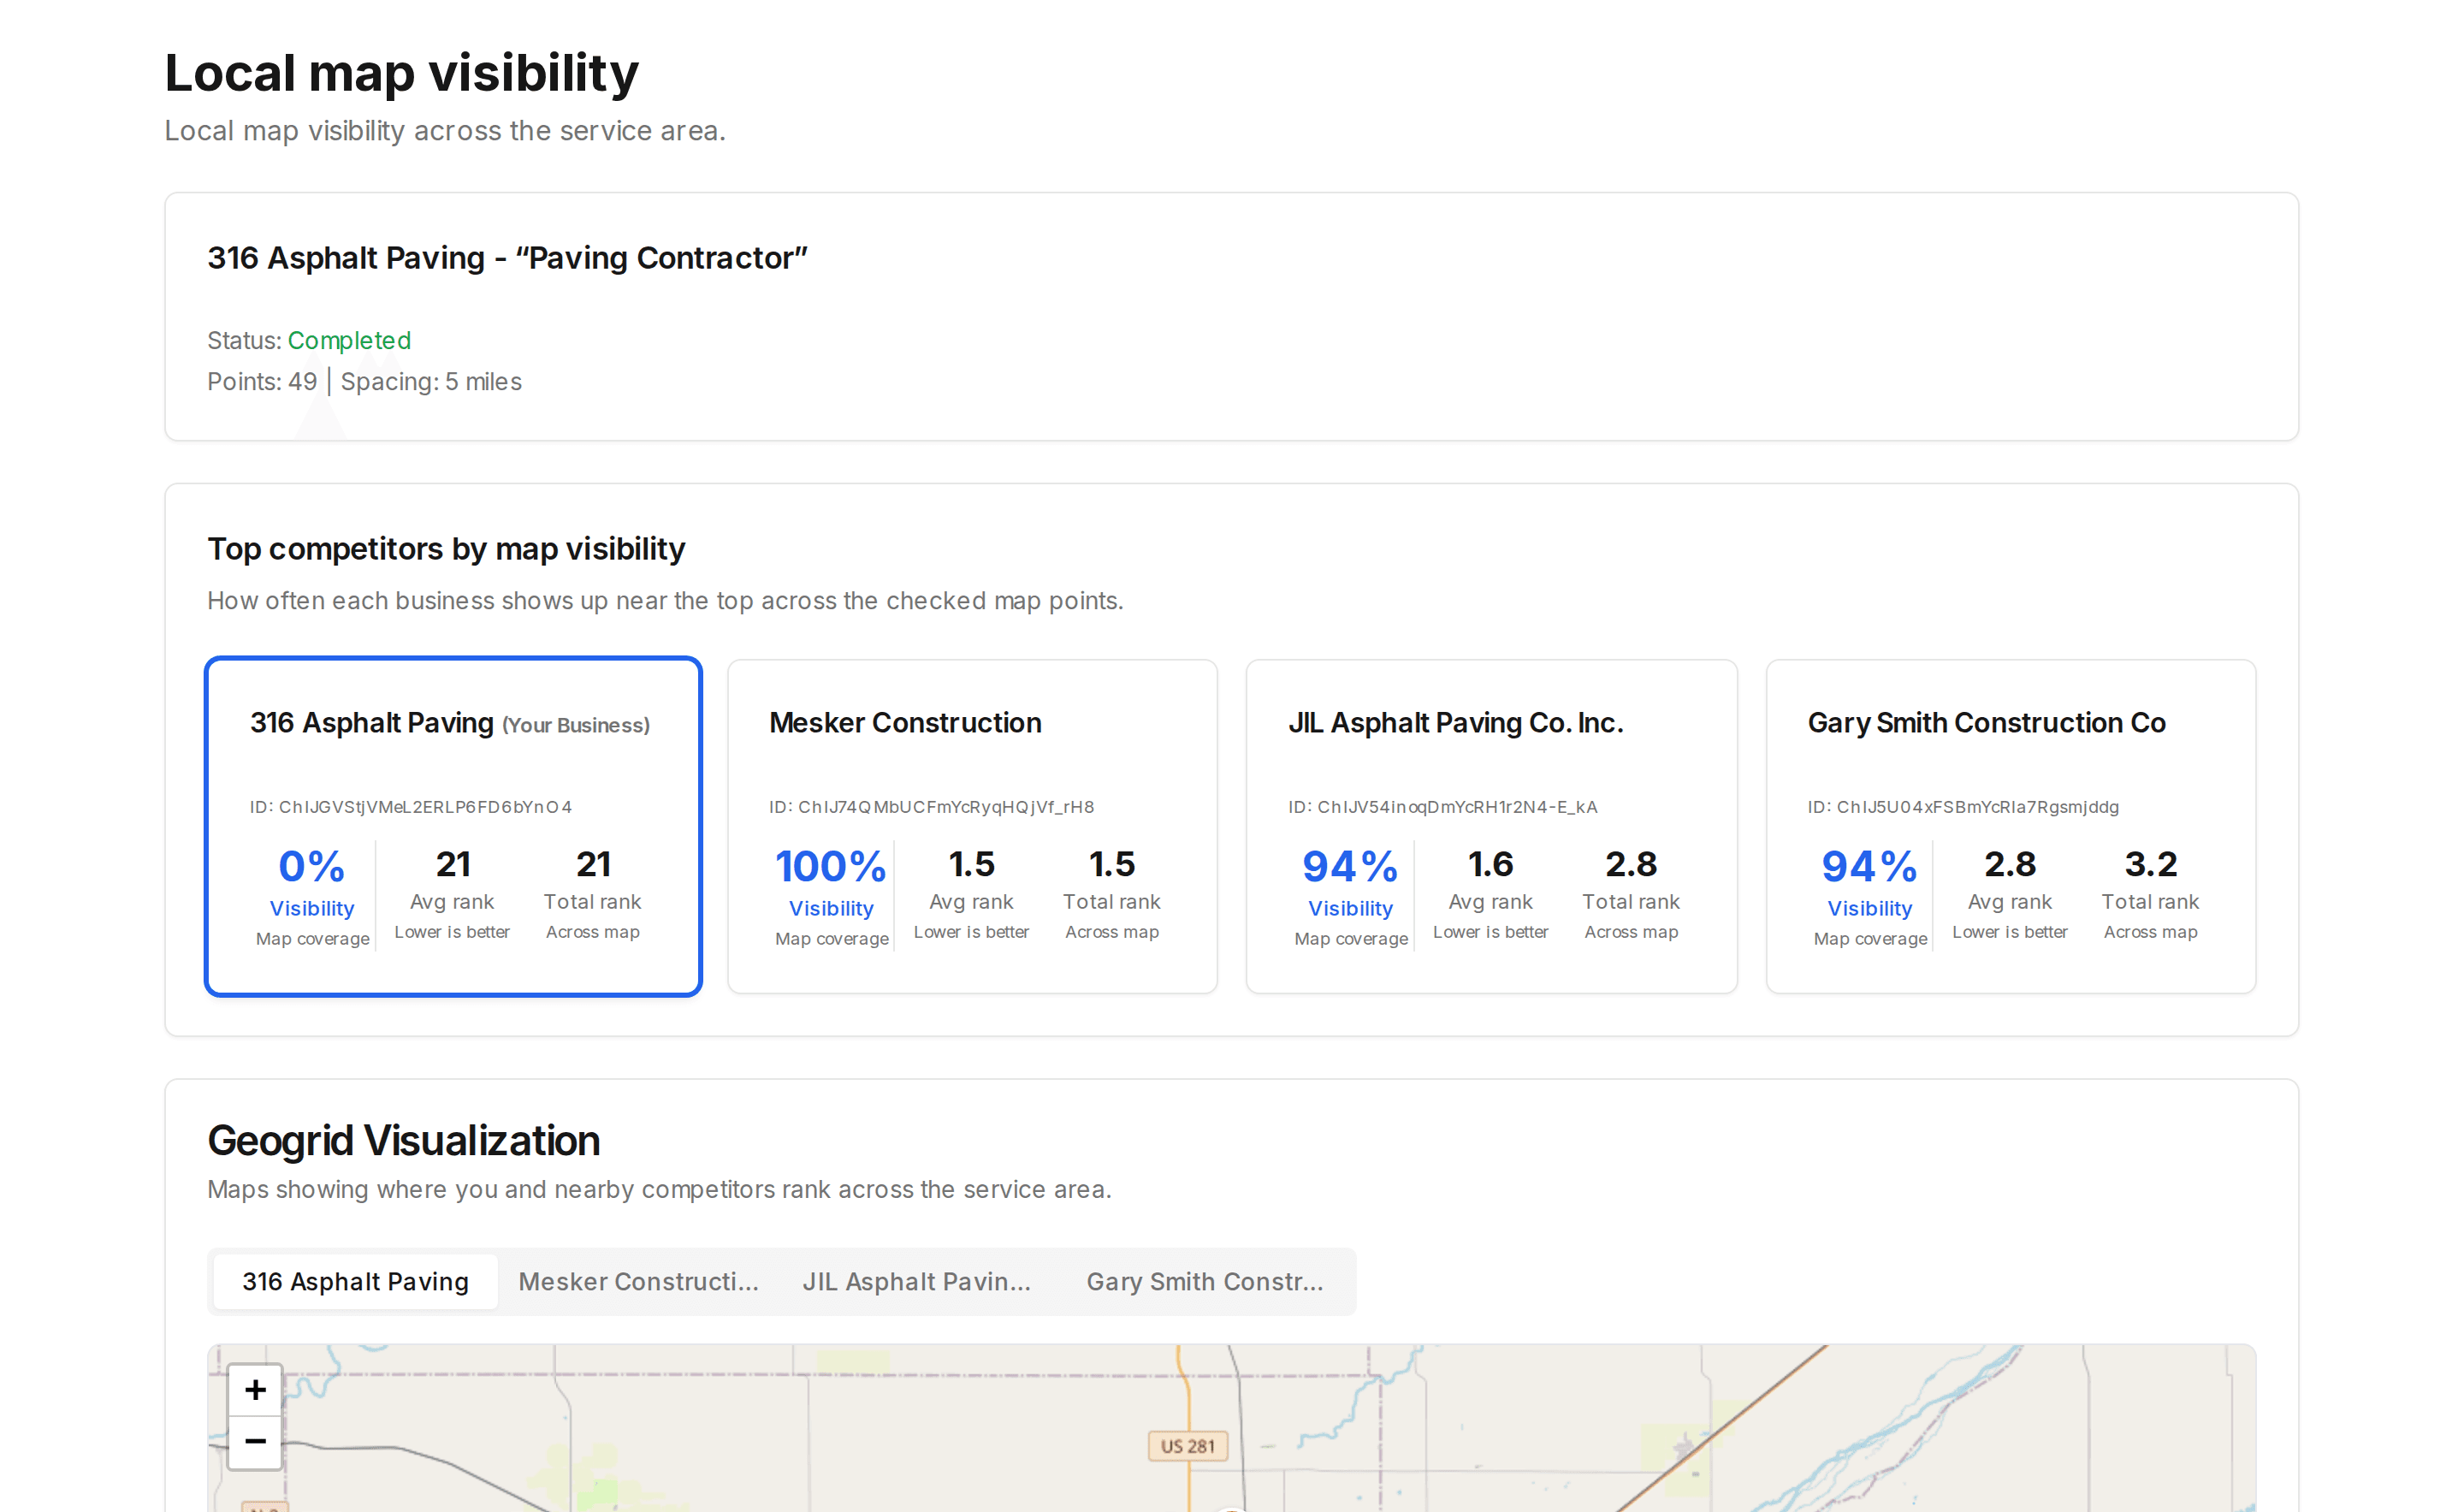2464x1512 pixels.
Task: Click the JIL Asphalt Paving Co. Inc. card
Action: point(1491,826)
